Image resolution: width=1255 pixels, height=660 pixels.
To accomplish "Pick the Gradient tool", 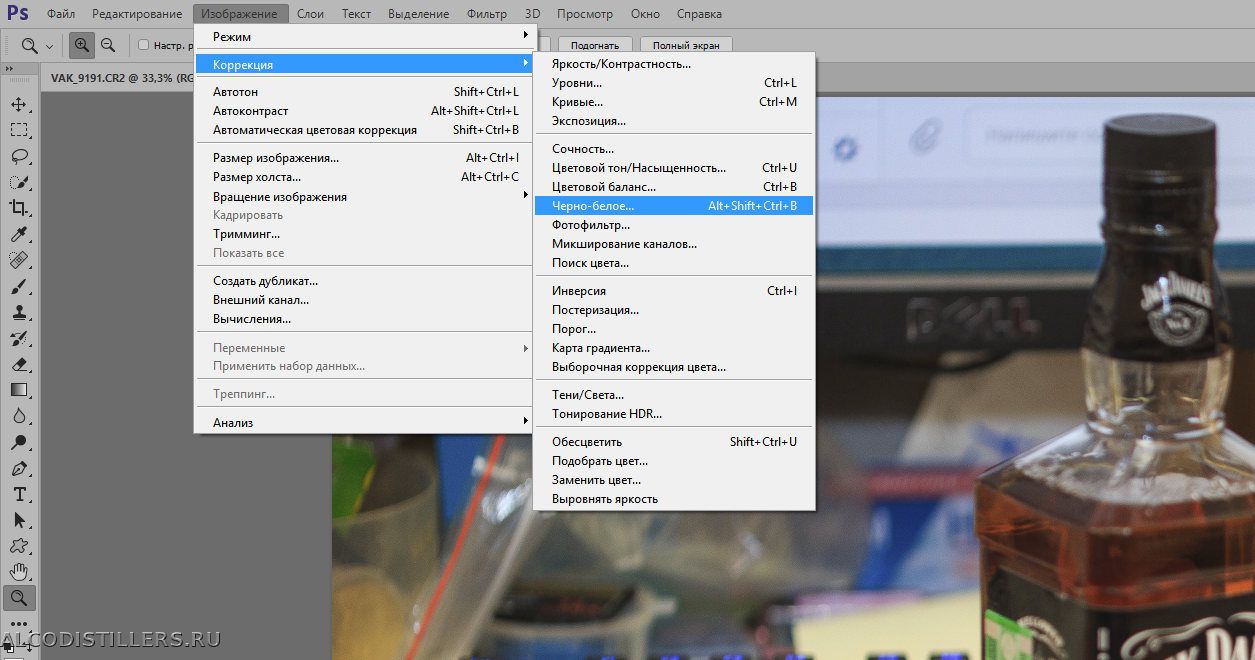I will click(19, 390).
